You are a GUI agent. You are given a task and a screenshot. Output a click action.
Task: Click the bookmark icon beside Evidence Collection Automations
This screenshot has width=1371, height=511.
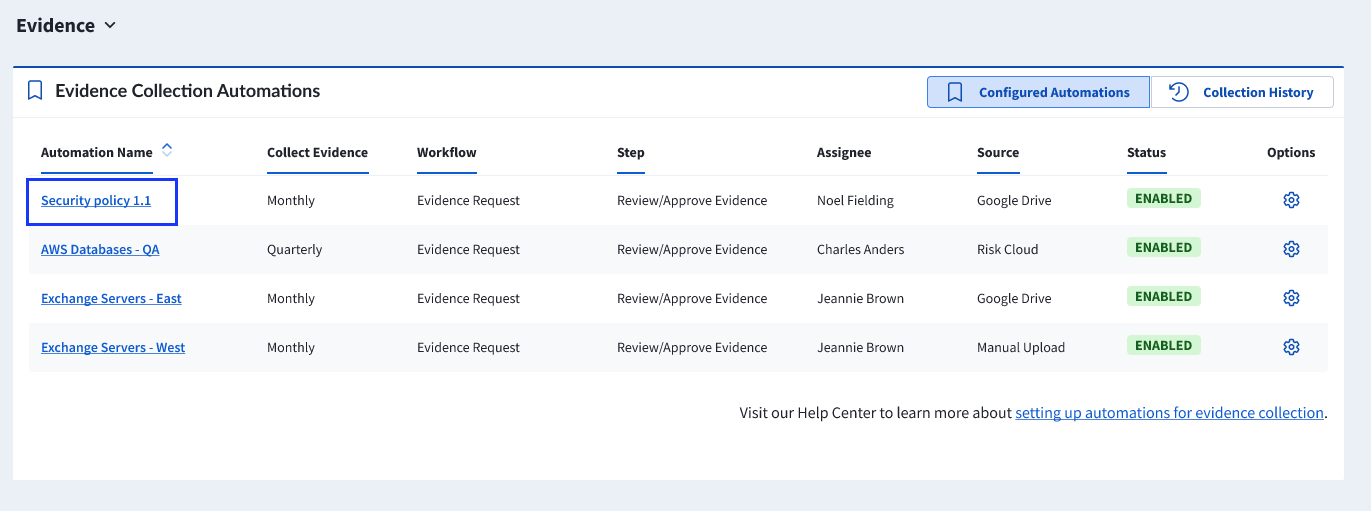(x=35, y=91)
